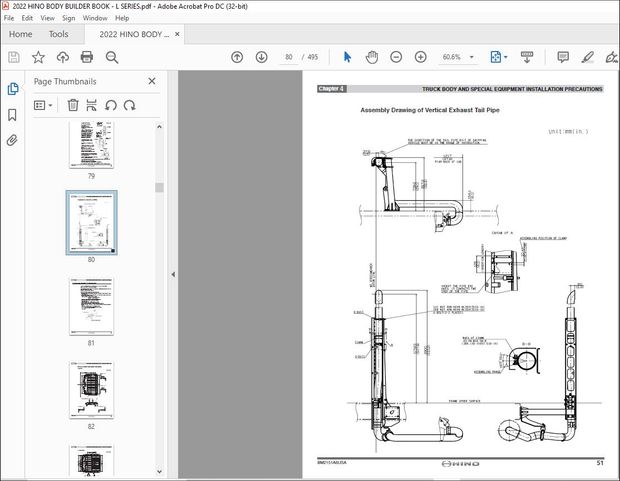Switch to the Tools tab
The image size is (620, 481).
(x=58, y=34)
